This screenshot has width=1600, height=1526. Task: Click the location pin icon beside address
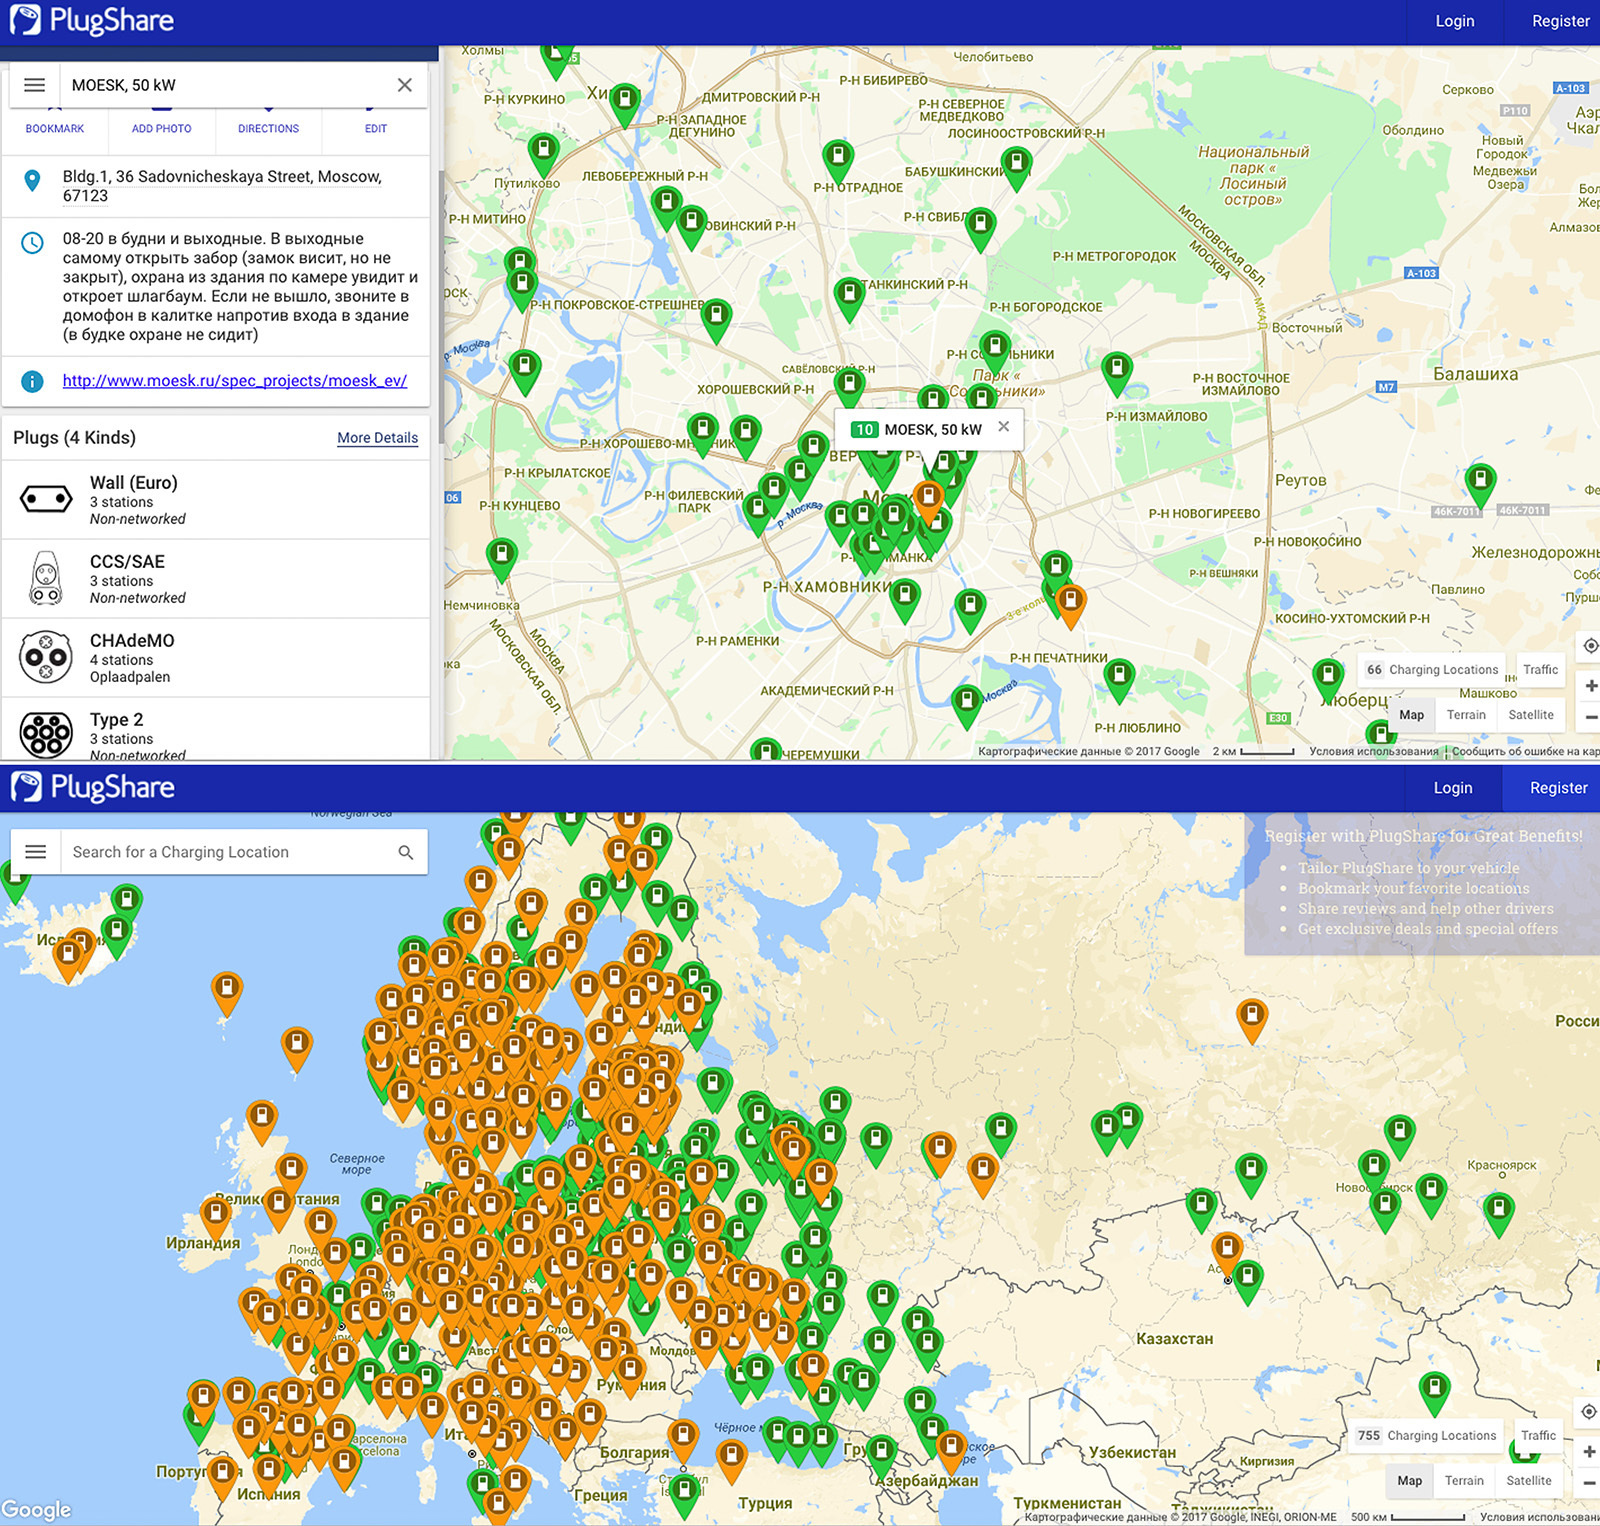(x=32, y=180)
